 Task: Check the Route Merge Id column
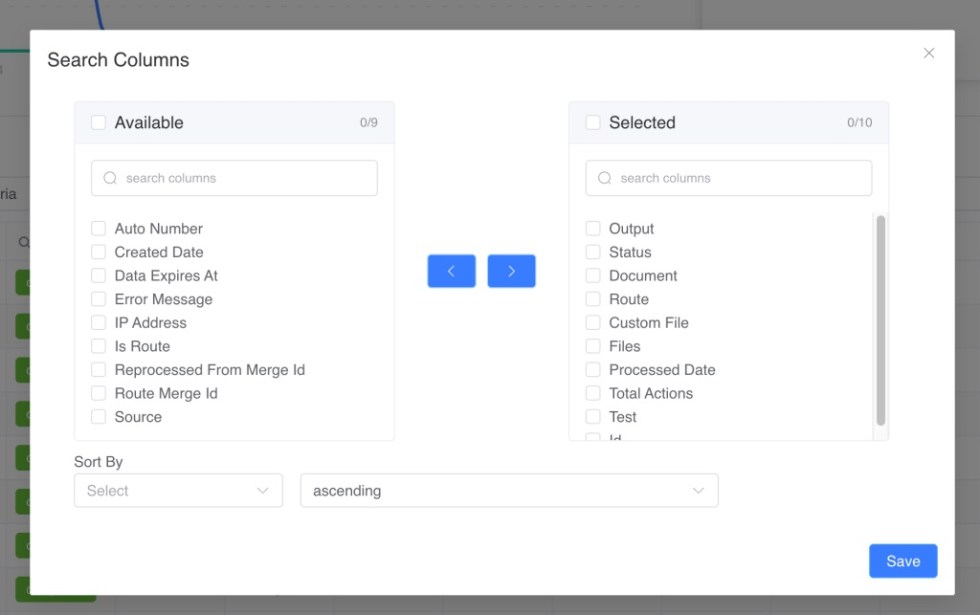click(x=98, y=393)
